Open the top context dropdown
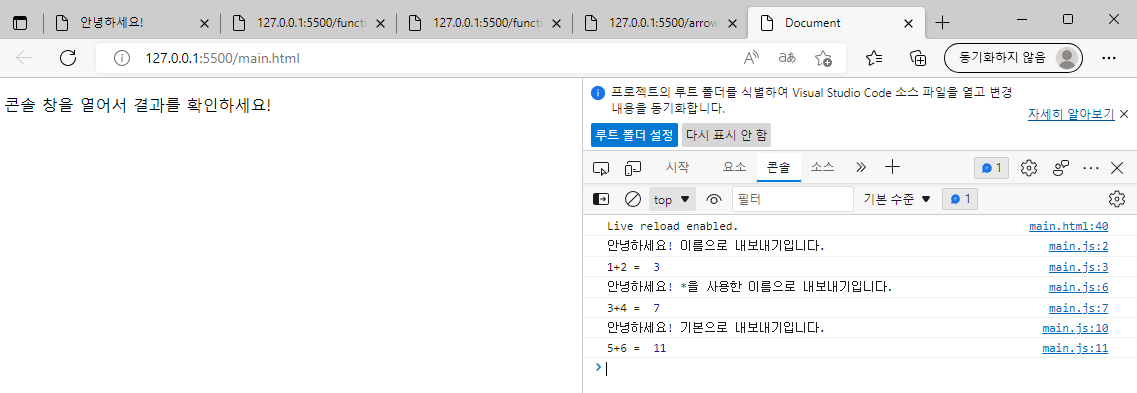The image size is (1137, 393). 671,199
